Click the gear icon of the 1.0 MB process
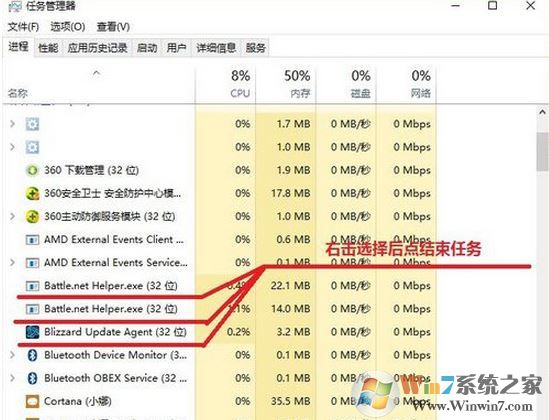Image resolution: width=549 pixels, height=420 pixels. (33, 147)
